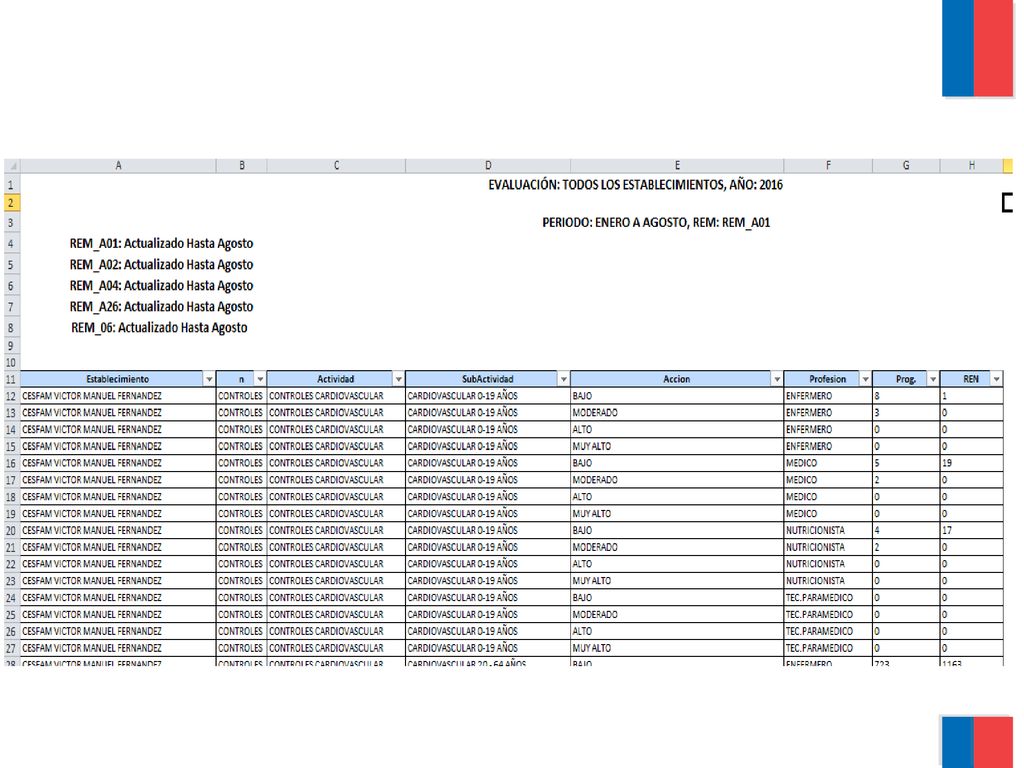
Task: Click the MUY ALTO cell in row 15
Action: point(677,446)
